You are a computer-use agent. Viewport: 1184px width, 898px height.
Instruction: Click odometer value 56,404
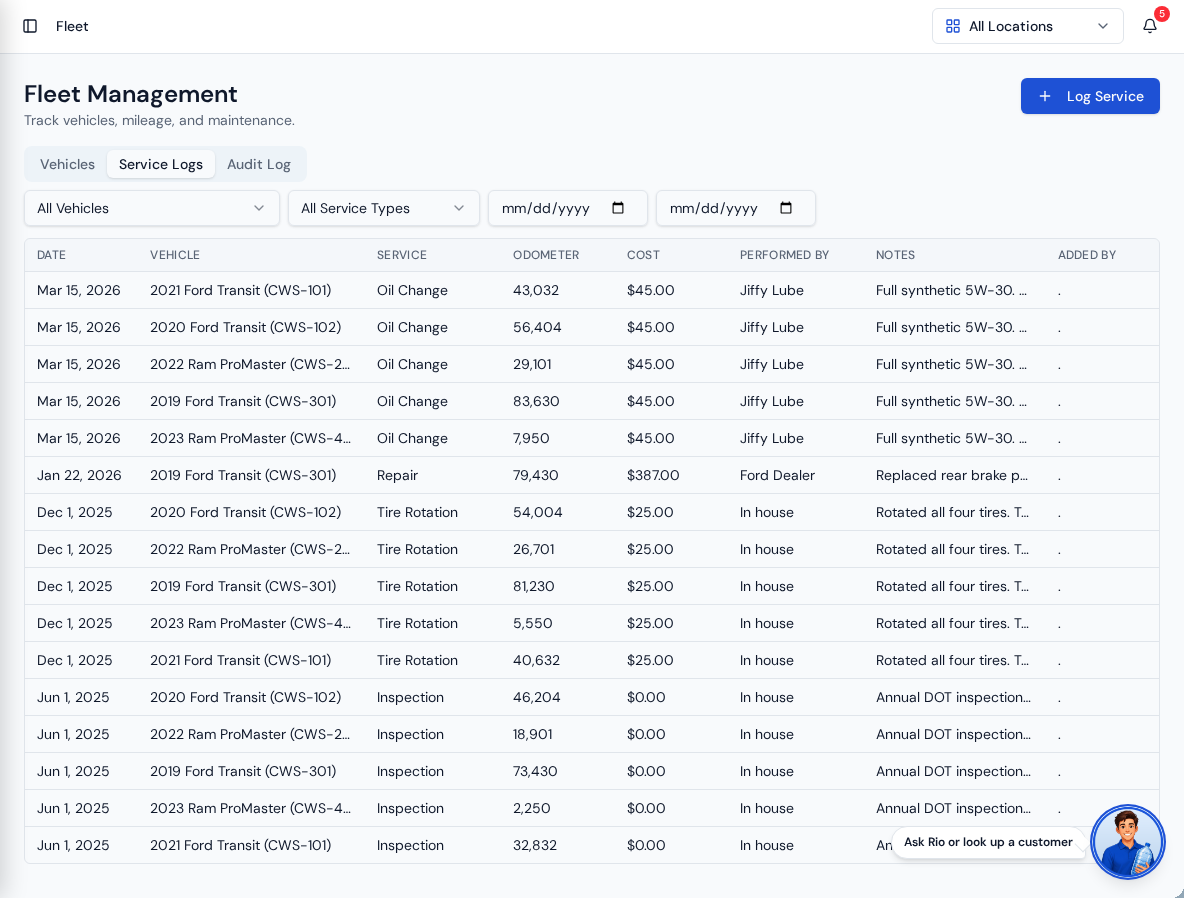pyautogui.click(x=537, y=327)
